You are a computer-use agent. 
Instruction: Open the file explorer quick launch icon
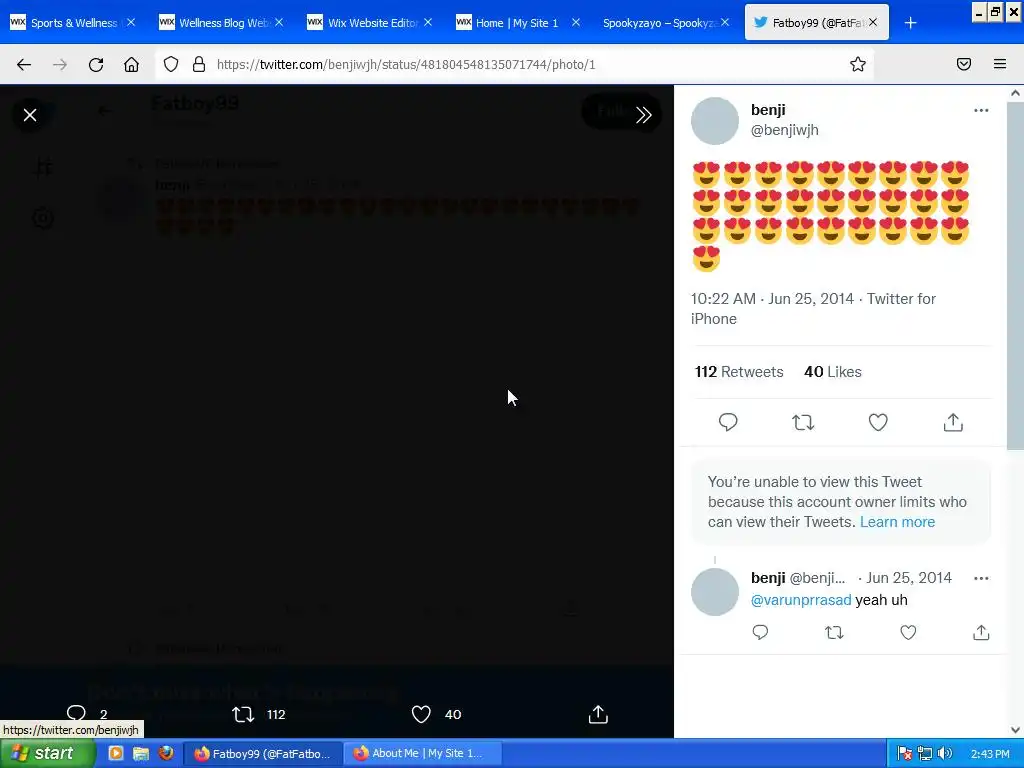141,753
